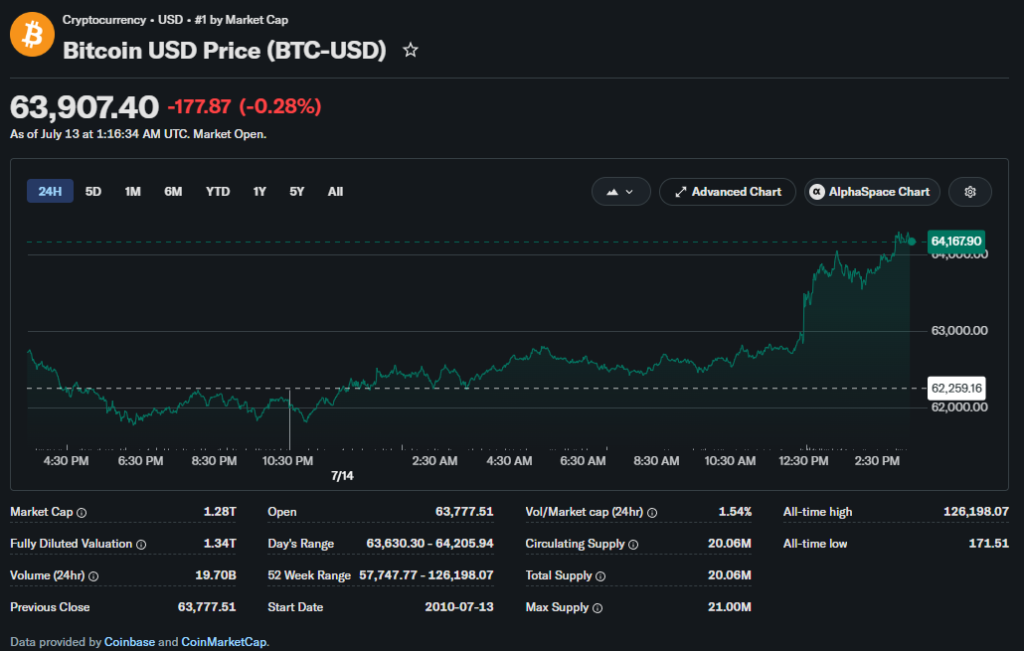Click Vol/Market cap (24hr) info icon
Image resolution: width=1024 pixels, height=651 pixels.
[652, 513]
